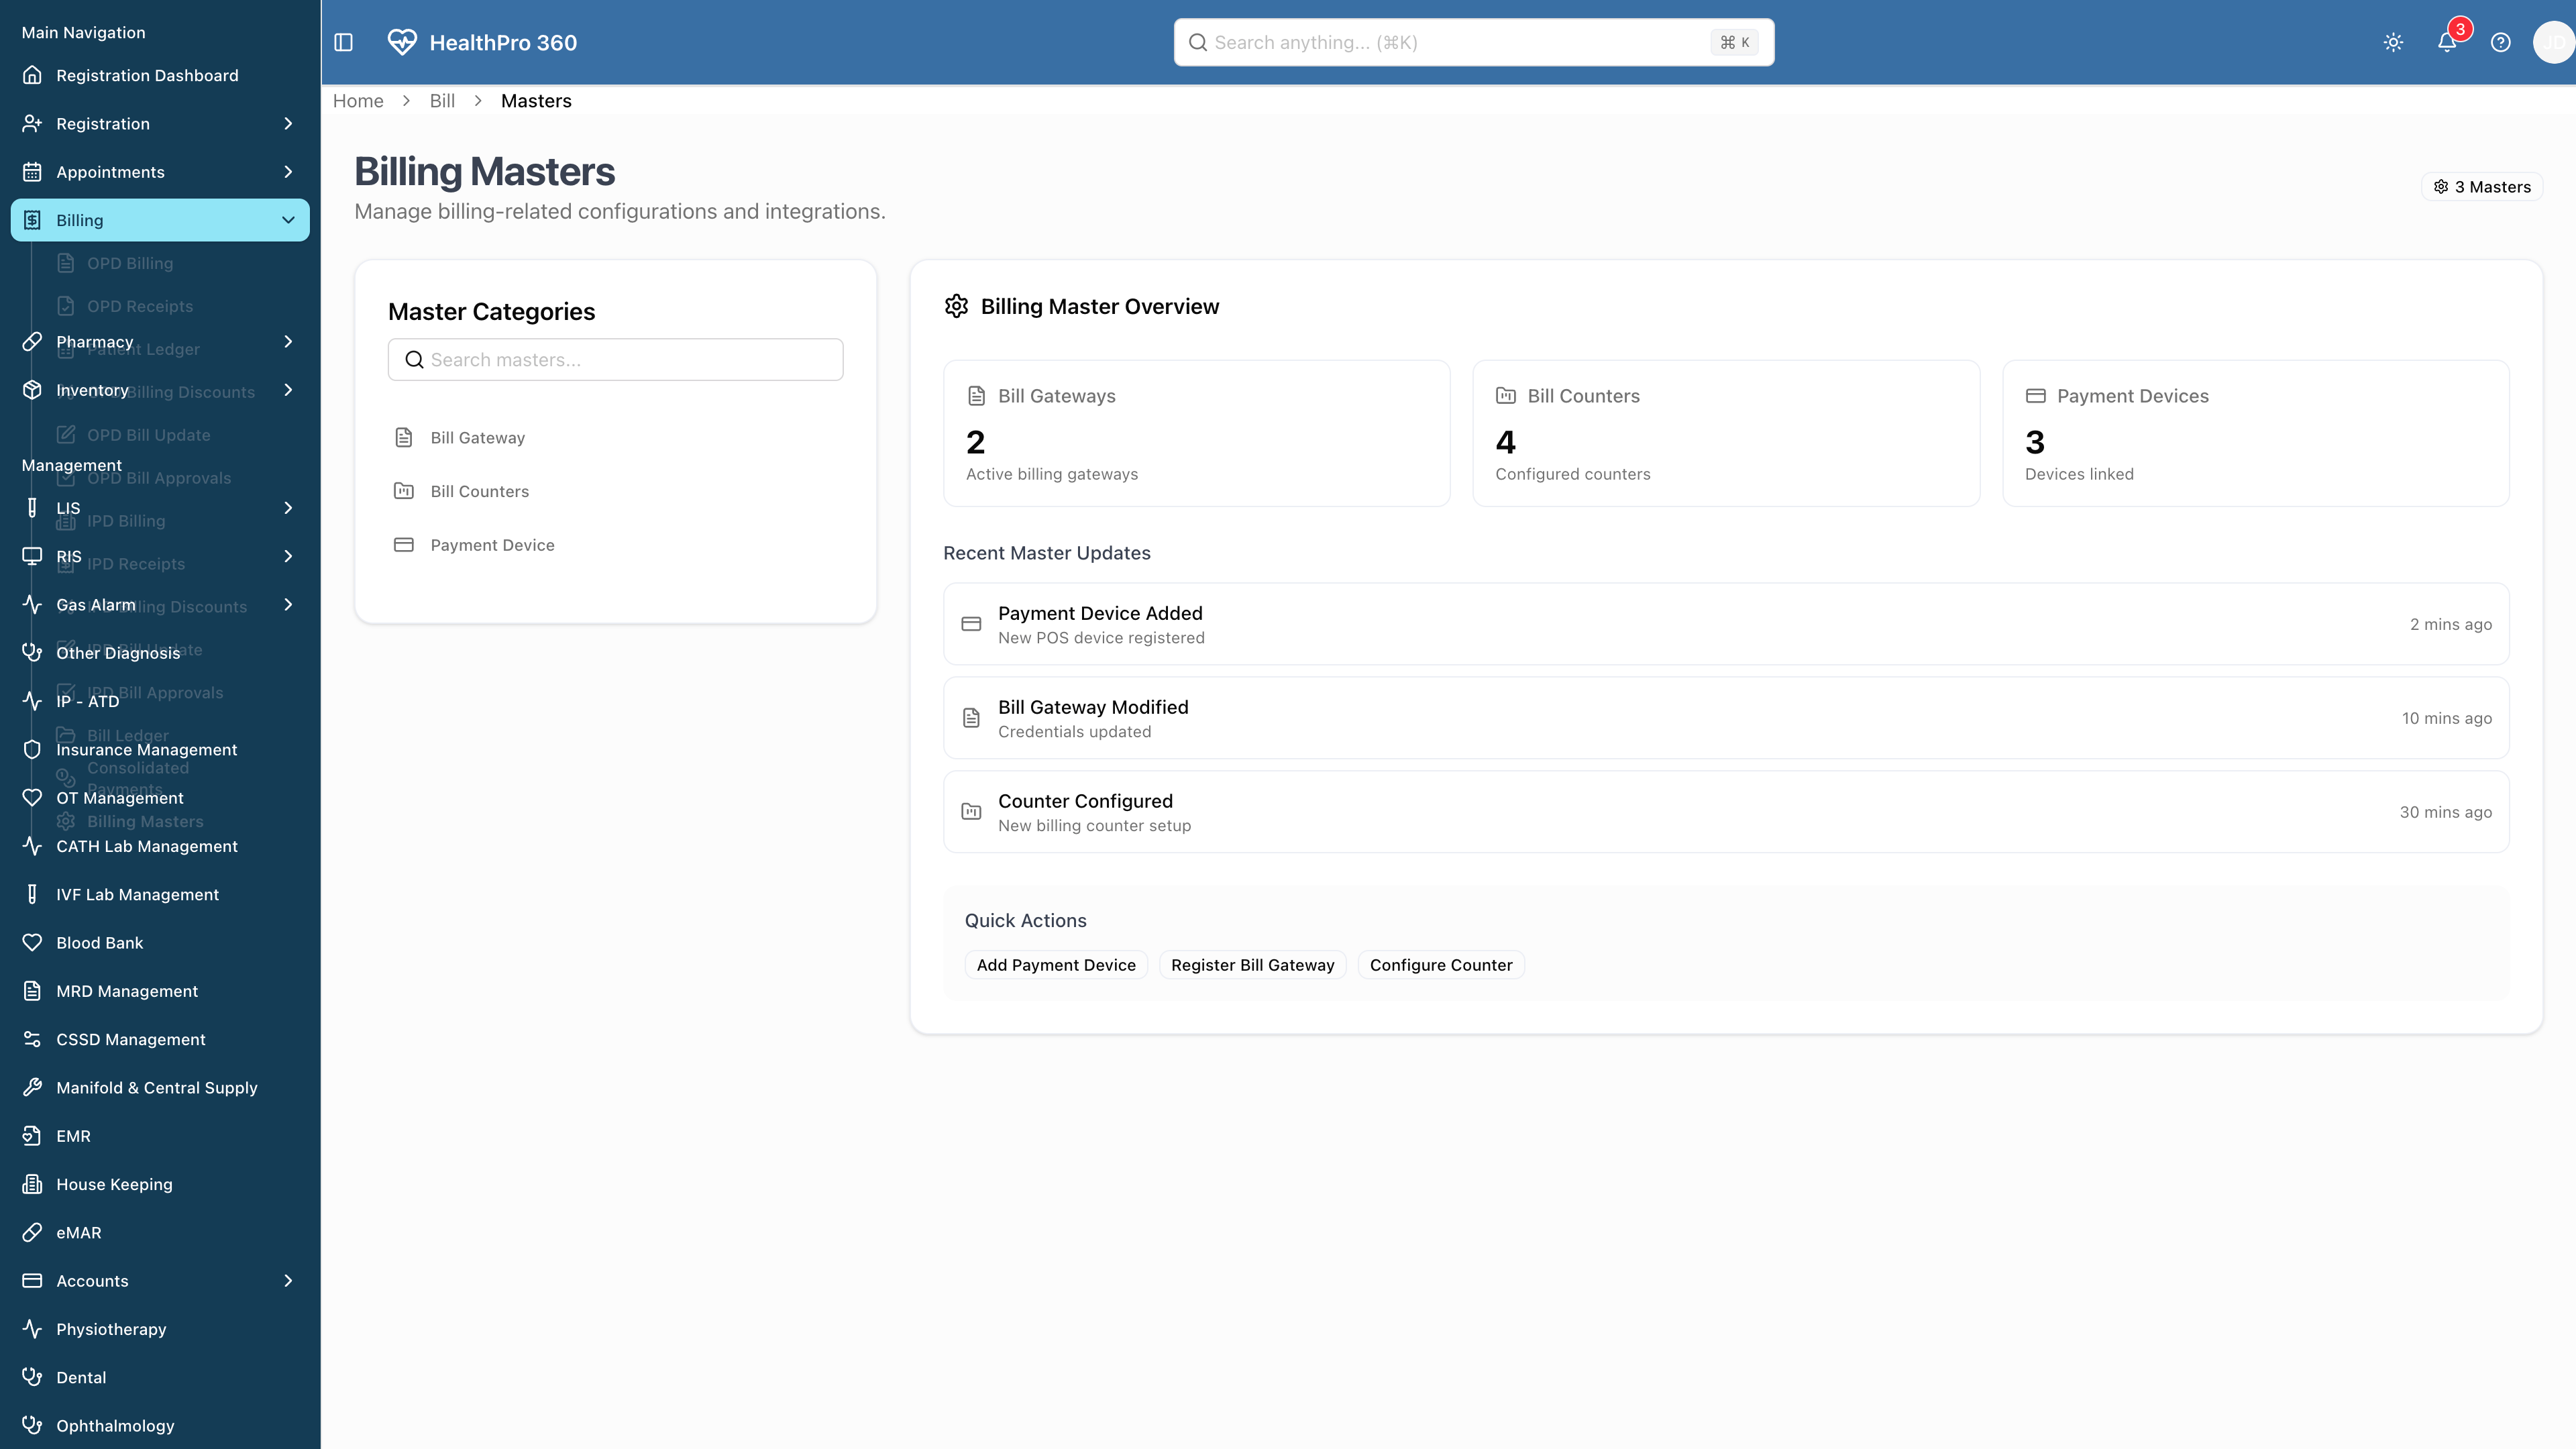Open the Bill Gateway Modified update
The width and height of the screenshot is (2576, 1449).
point(1726,718)
